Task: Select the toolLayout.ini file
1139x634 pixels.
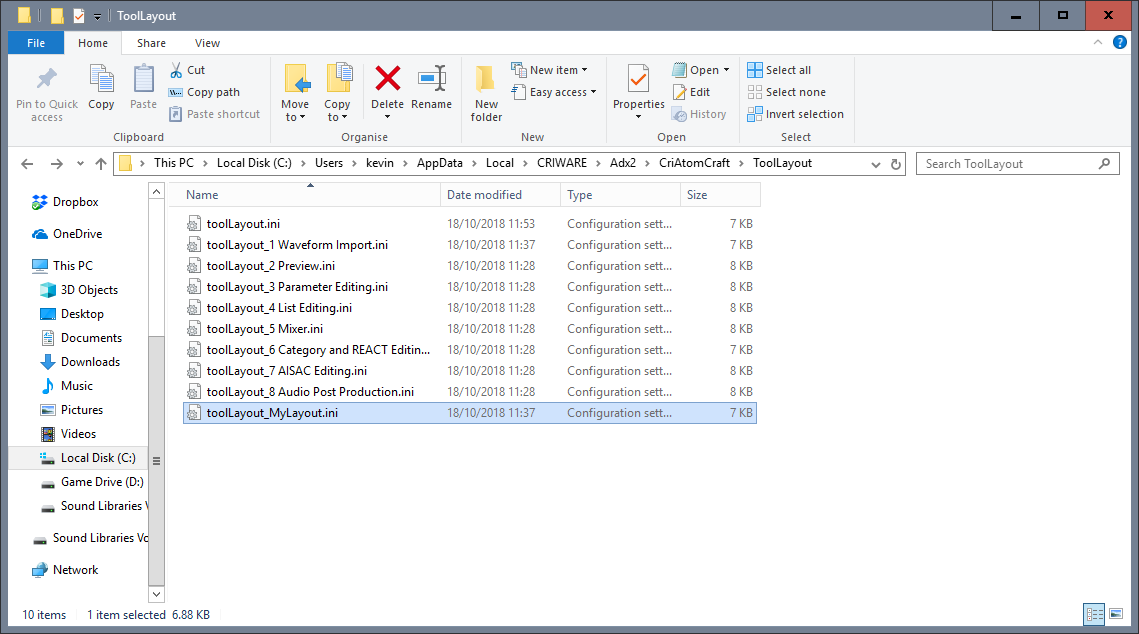Action: [x=469, y=224]
